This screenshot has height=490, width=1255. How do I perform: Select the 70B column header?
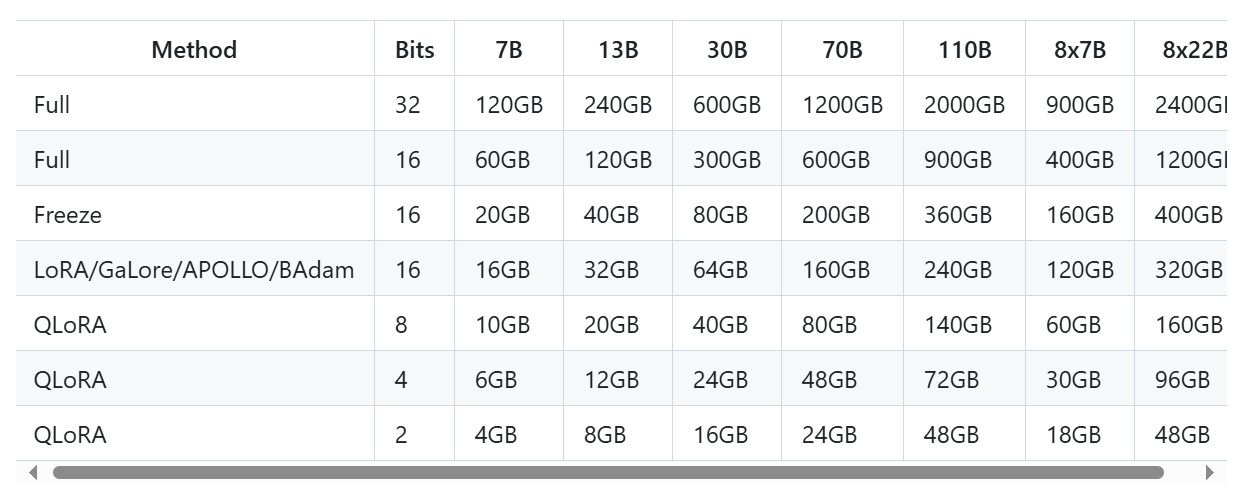842,49
